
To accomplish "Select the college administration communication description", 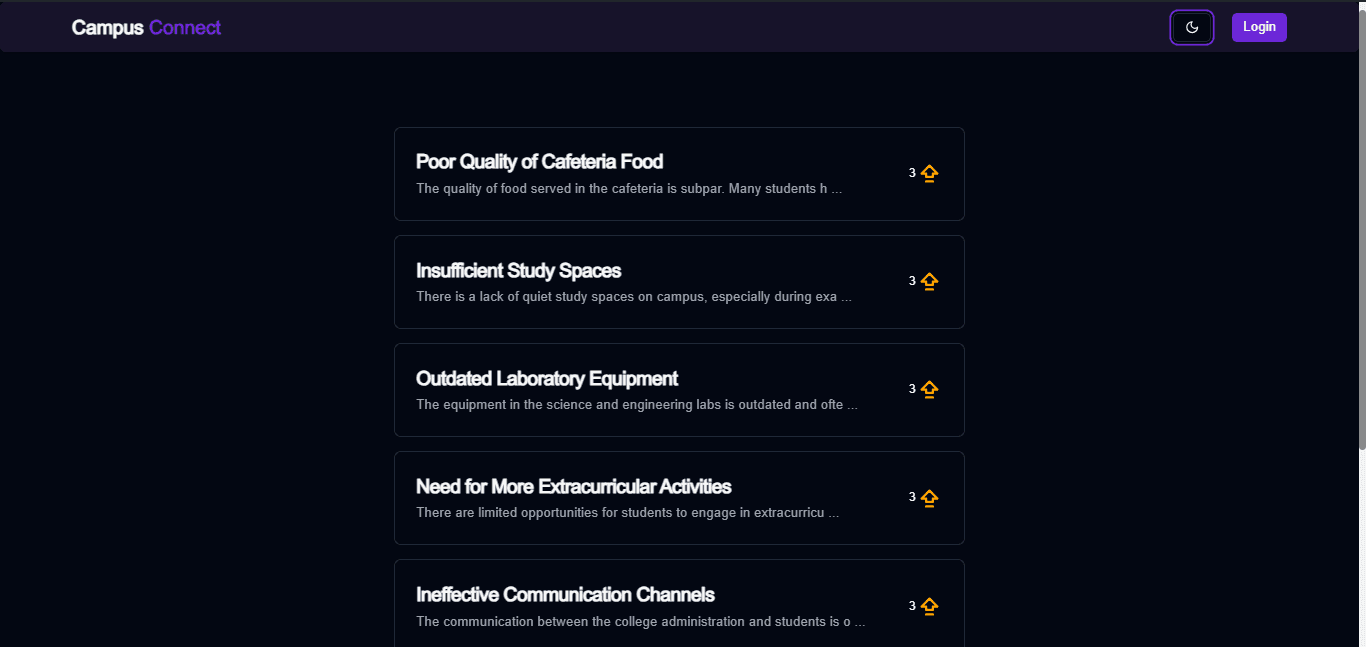I will tap(640, 621).
